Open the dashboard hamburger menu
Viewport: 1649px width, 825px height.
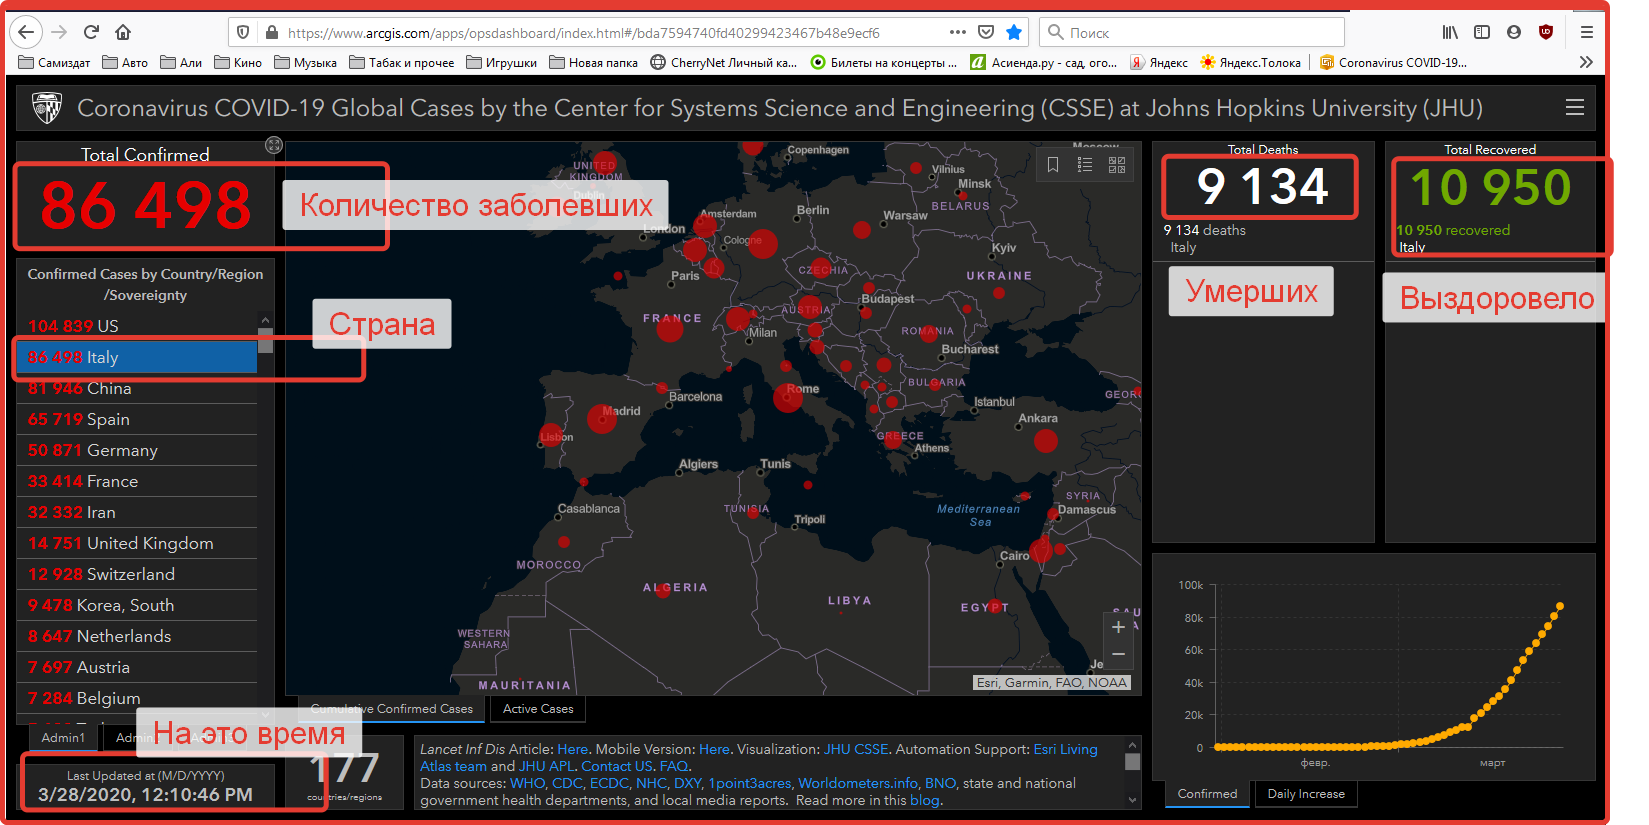click(x=1574, y=108)
